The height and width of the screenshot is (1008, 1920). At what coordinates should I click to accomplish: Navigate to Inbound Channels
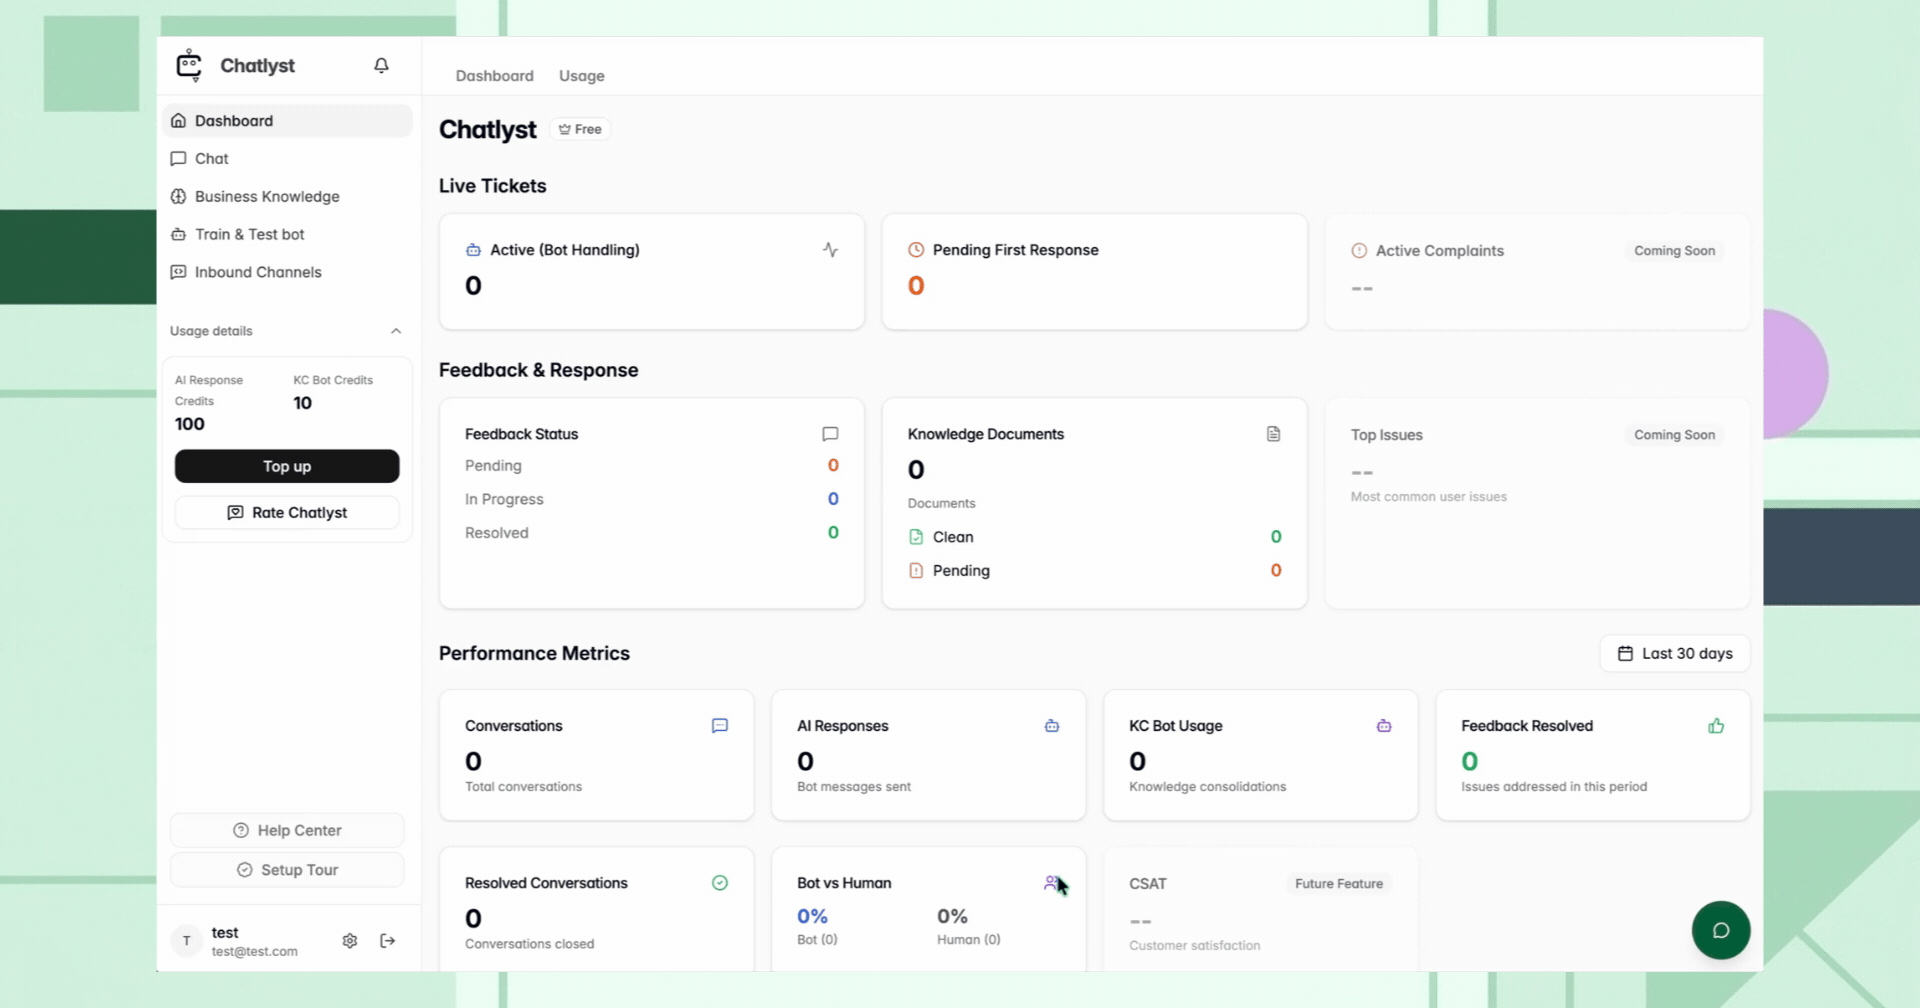pos(287,272)
